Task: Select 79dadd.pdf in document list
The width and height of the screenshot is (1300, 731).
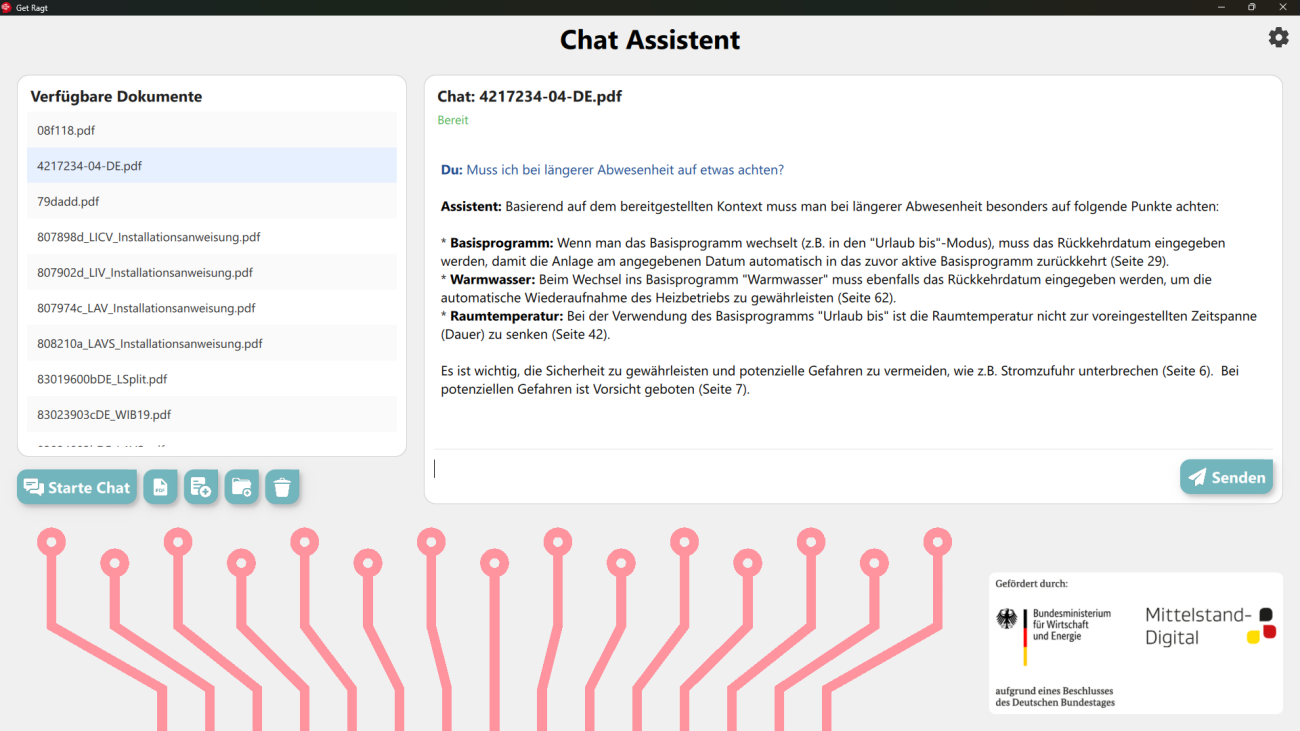Action: tap(212, 201)
